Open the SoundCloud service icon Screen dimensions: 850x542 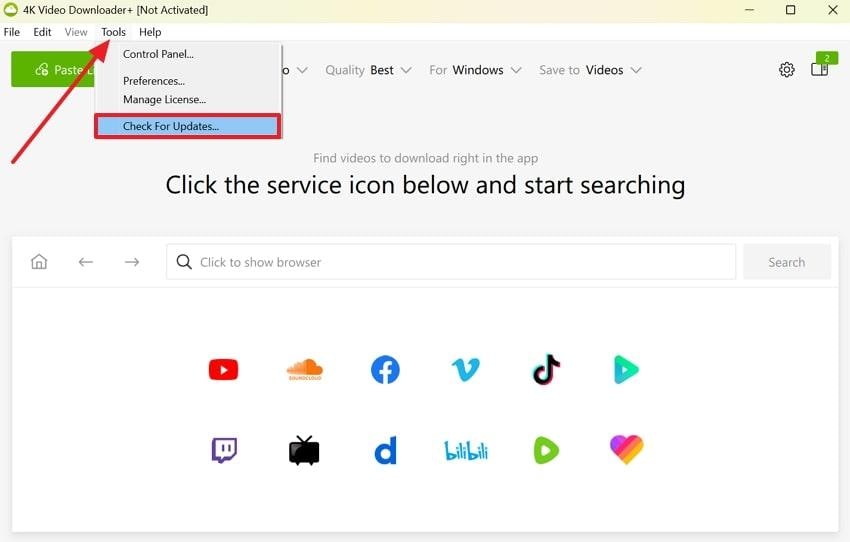(305, 370)
